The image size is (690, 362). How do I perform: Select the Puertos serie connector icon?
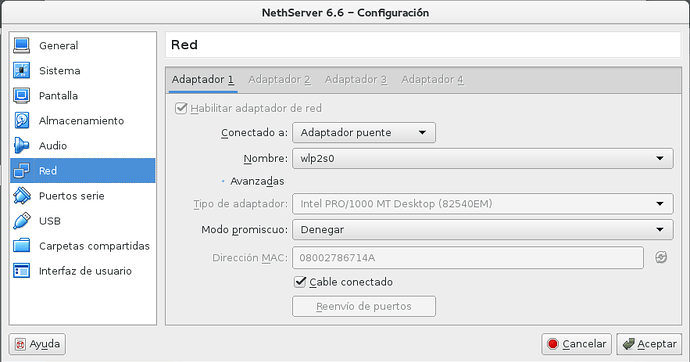pyautogui.click(x=22, y=196)
